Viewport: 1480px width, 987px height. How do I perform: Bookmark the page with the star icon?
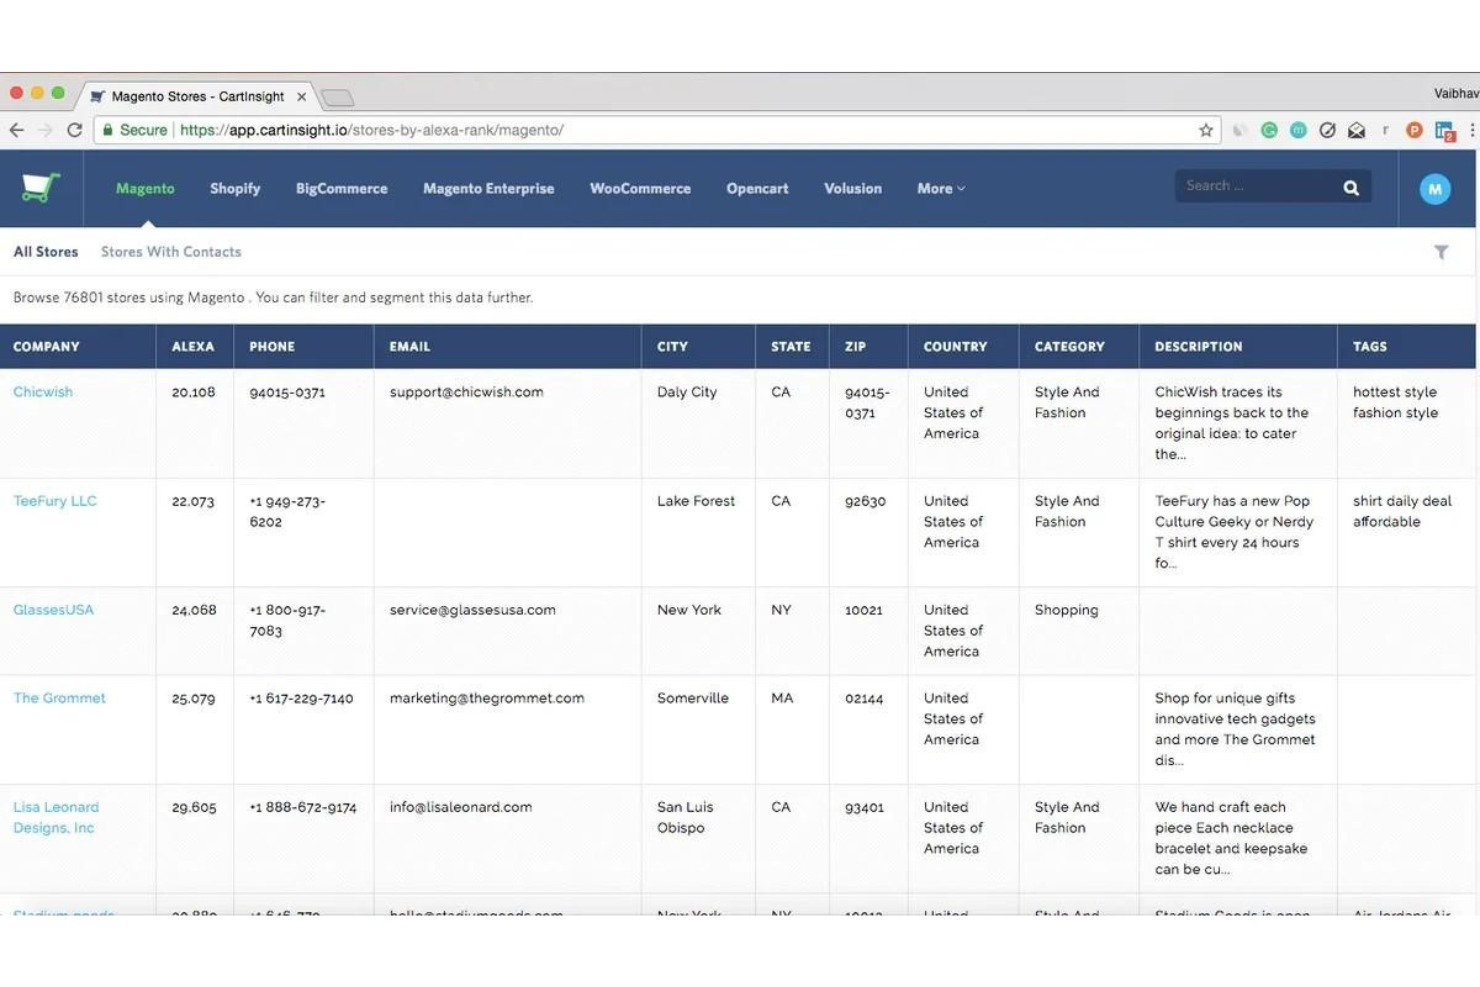(1206, 129)
